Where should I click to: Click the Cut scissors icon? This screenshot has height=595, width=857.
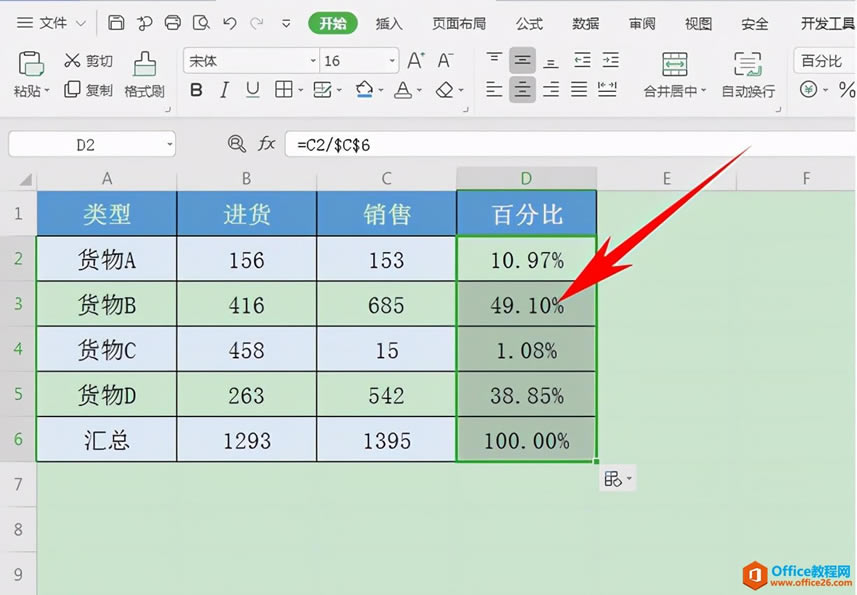point(72,60)
